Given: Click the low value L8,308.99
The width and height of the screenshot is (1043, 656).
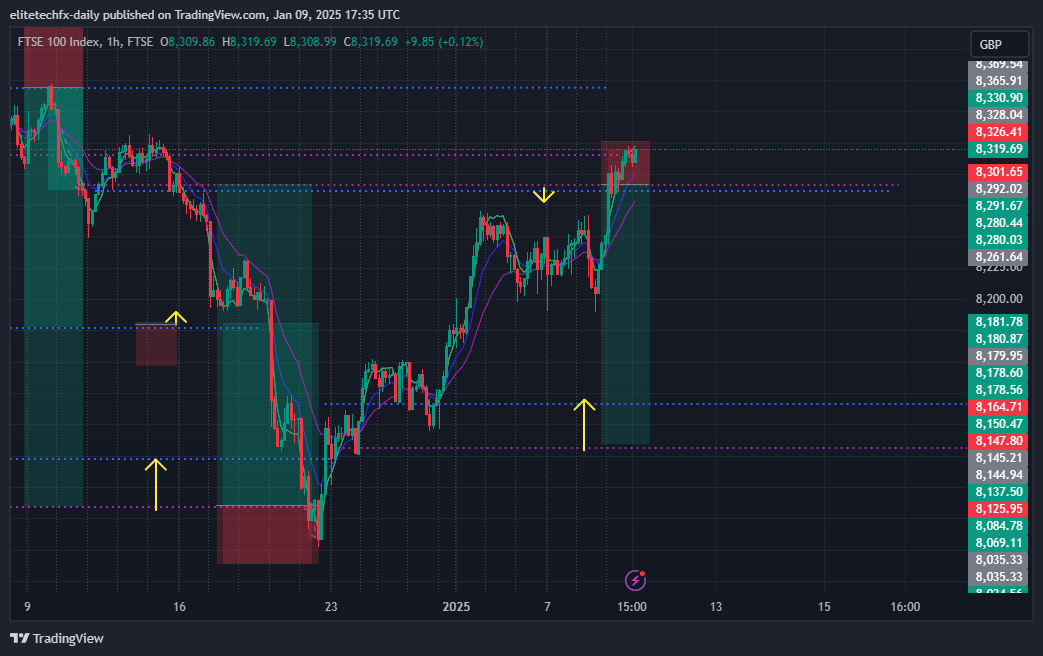Looking at the screenshot, I should point(309,42).
